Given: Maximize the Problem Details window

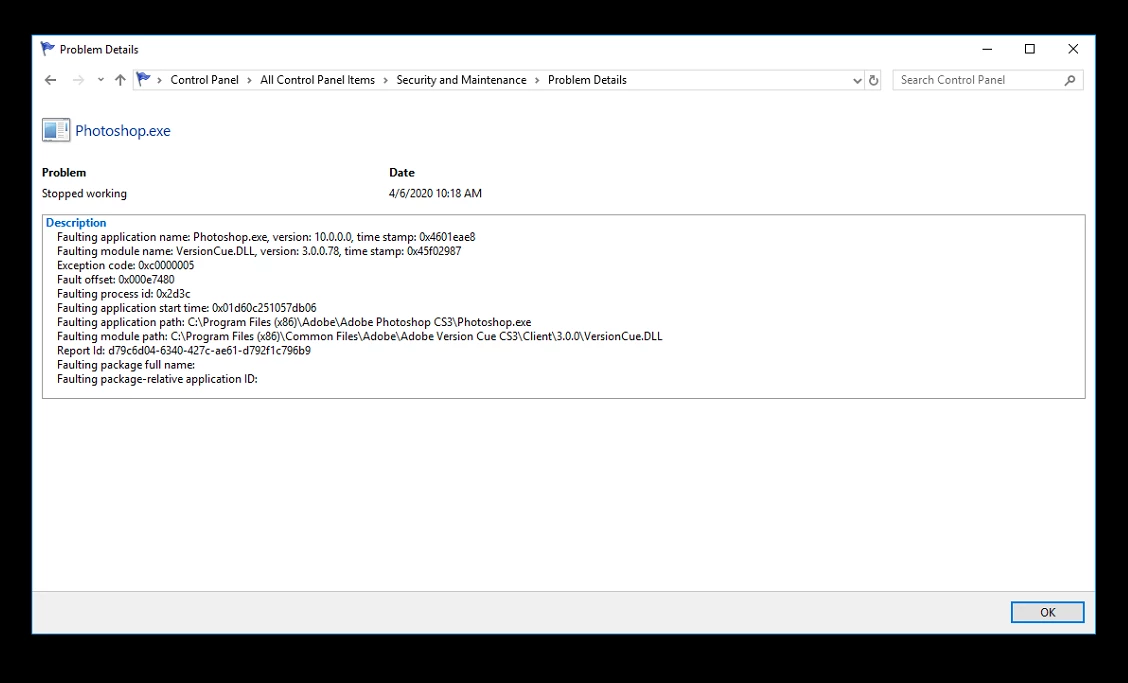Looking at the screenshot, I should [1029, 49].
